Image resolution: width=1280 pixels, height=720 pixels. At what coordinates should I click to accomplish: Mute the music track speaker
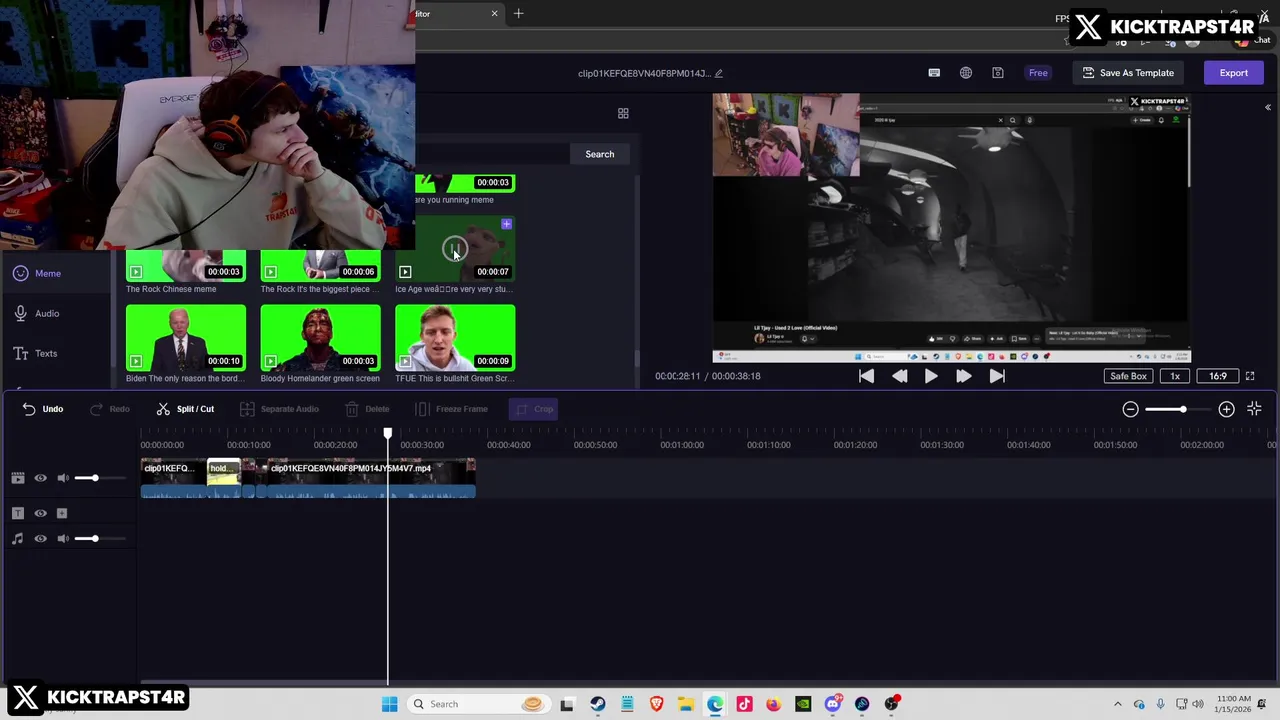click(x=63, y=539)
